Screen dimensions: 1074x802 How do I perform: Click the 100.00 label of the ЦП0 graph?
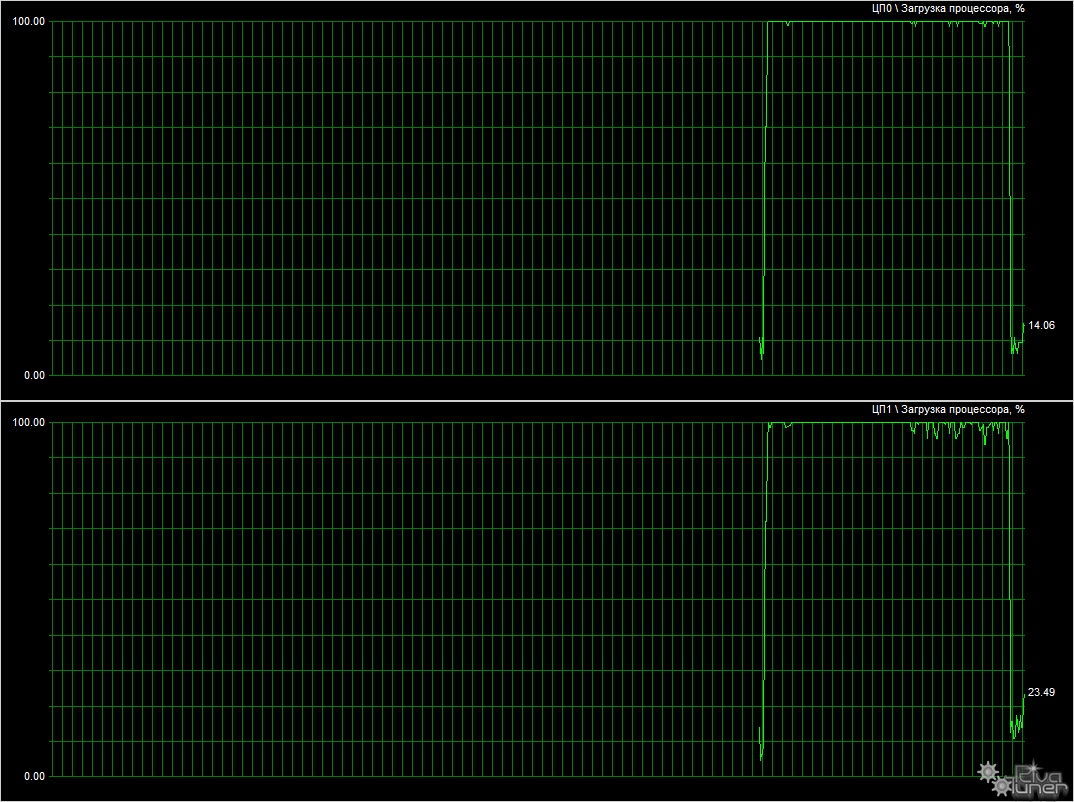(29, 21)
